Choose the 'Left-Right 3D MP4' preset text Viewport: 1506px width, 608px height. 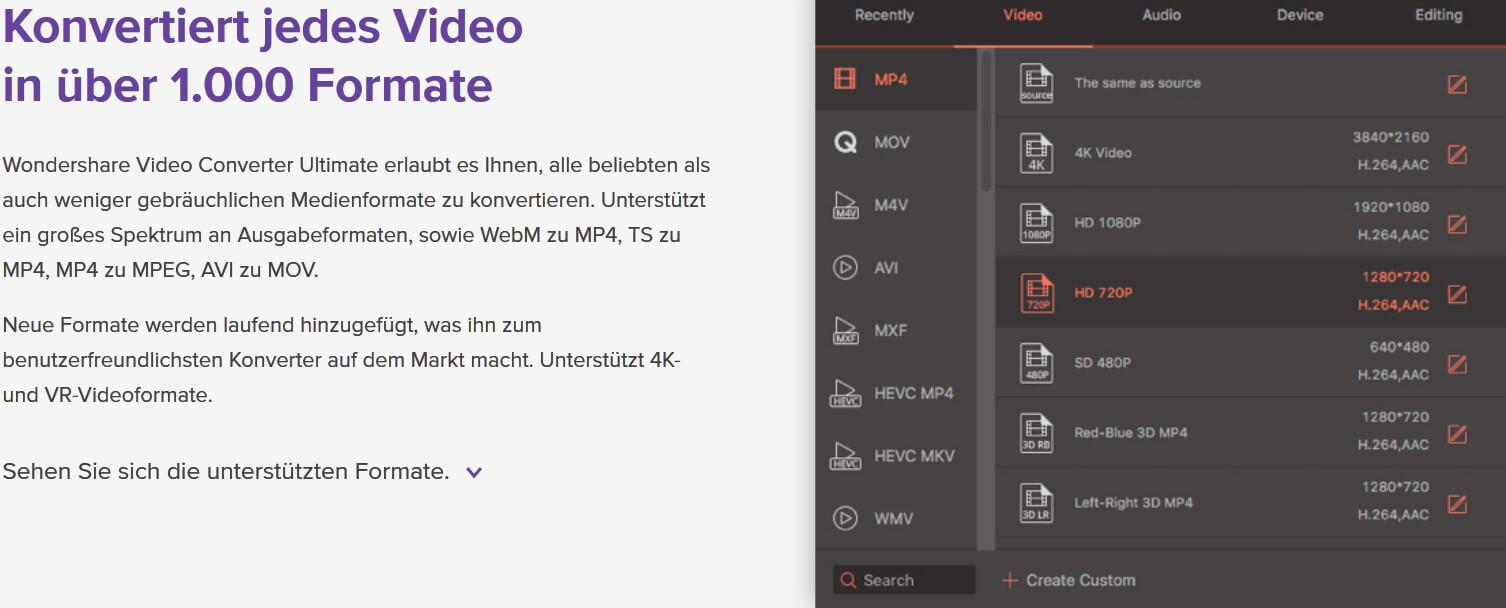[1133, 503]
